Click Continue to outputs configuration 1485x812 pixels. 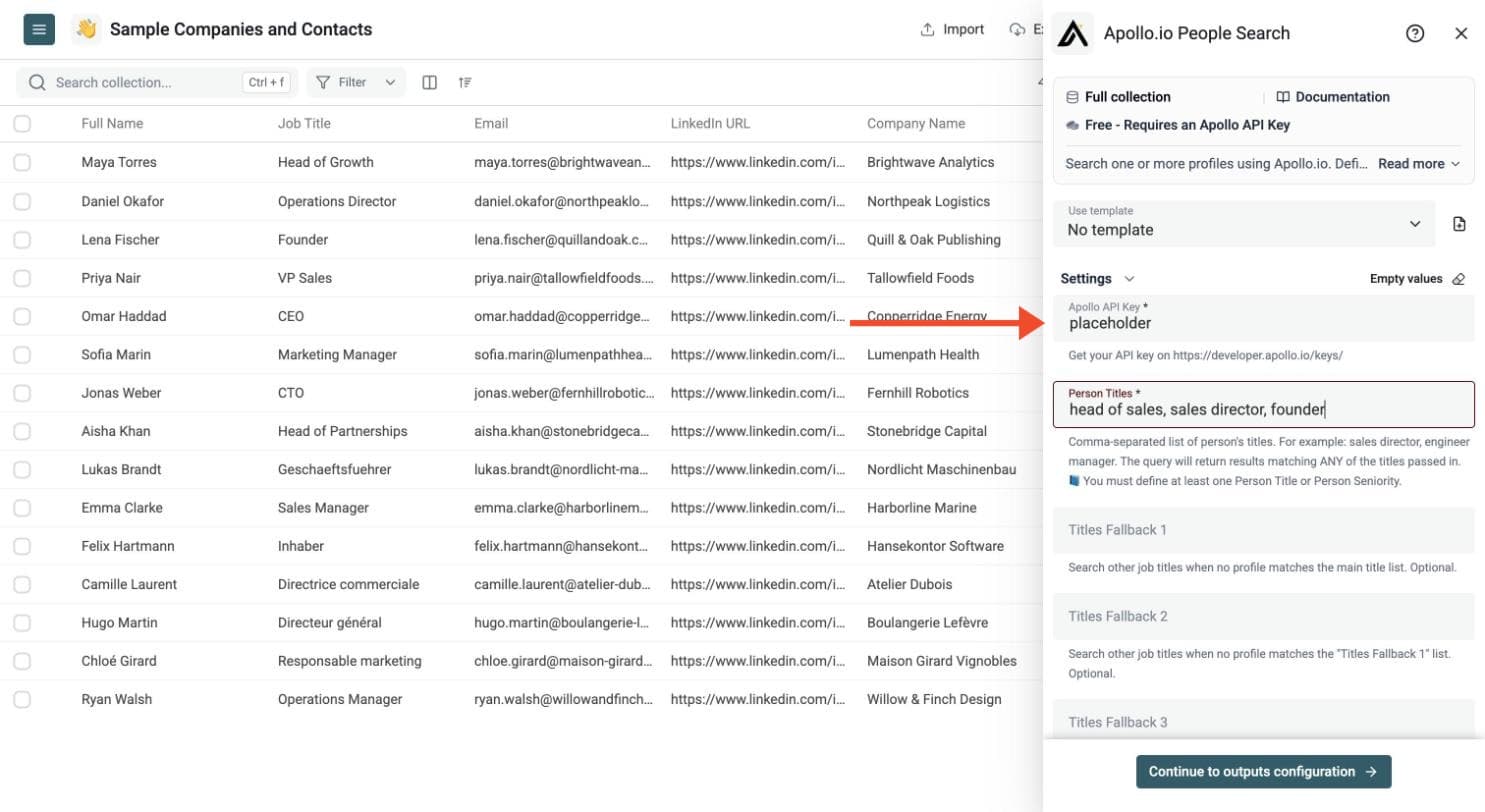click(x=1263, y=772)
